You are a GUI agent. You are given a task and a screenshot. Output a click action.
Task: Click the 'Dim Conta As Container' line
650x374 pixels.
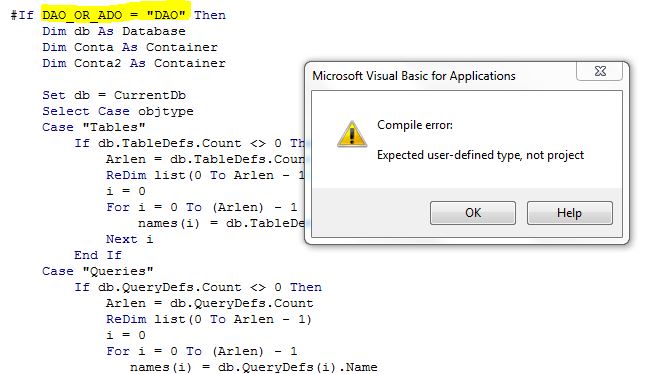click(130, 47)
